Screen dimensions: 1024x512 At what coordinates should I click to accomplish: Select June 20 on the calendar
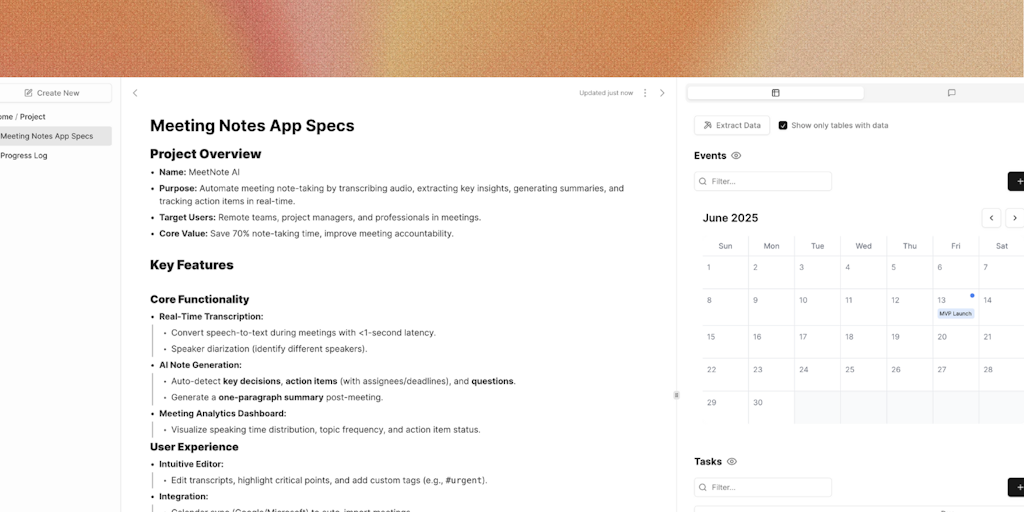[x=955, y=342]
